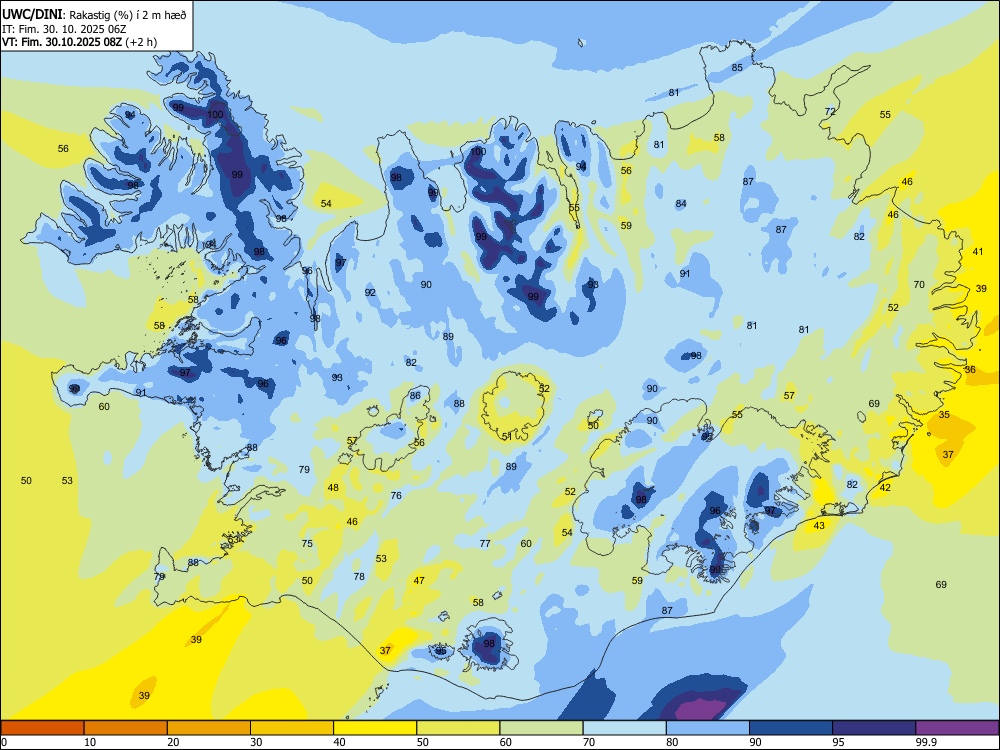Screen dimensions: 1000x750
Task: Click the '99.9' legend tick label
Action: 926,742
